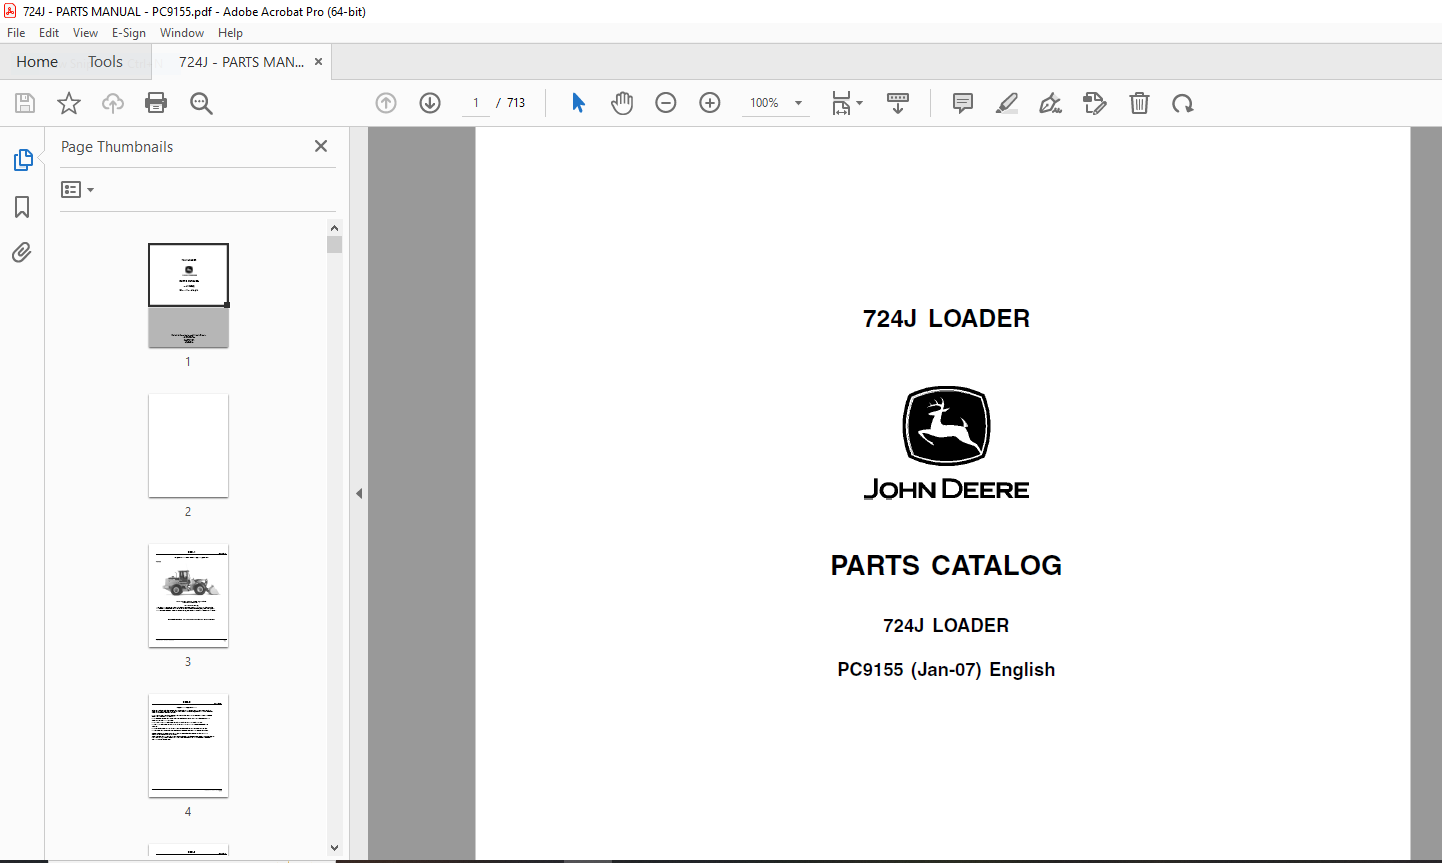Open thumbnail panel options dropdown
This screenshot has height=863, width=1442.
tap(77, 189)
